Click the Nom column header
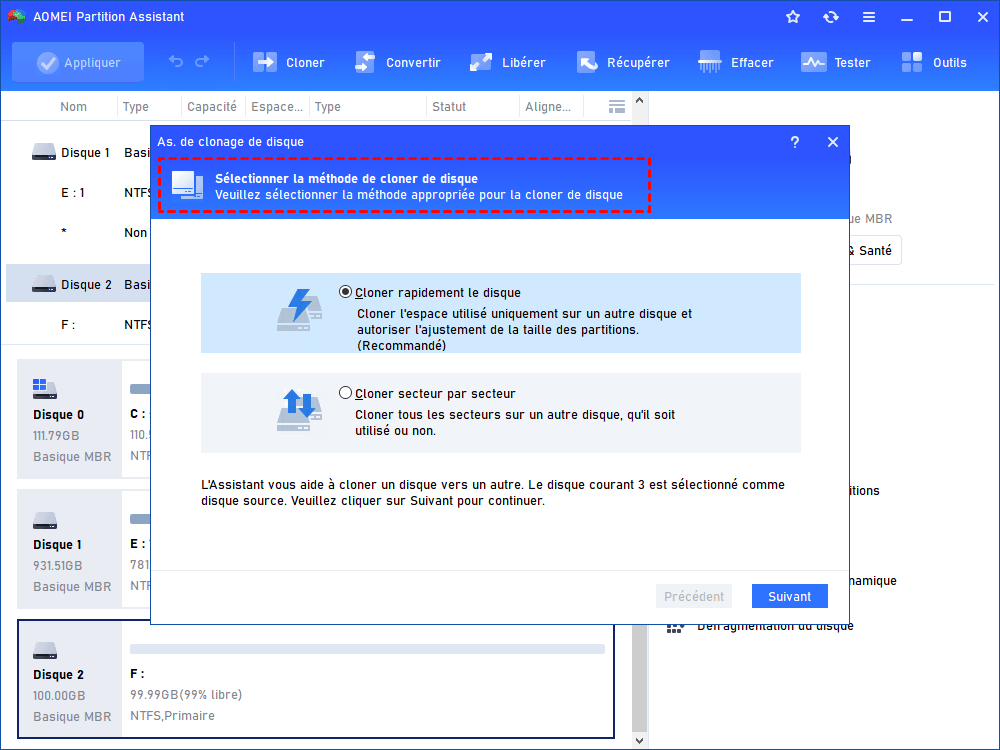This screenshot has width=1000, height=750. [x=73, y=107]
